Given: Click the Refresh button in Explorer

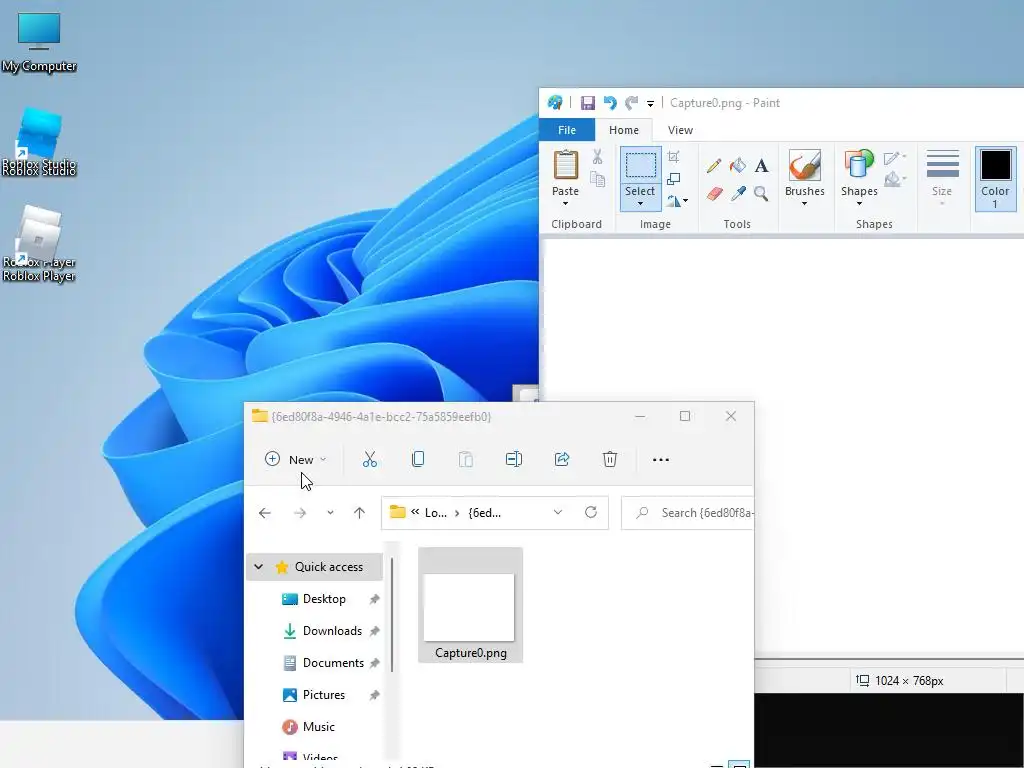Looking at the screenshot, I should pos(591,513).
